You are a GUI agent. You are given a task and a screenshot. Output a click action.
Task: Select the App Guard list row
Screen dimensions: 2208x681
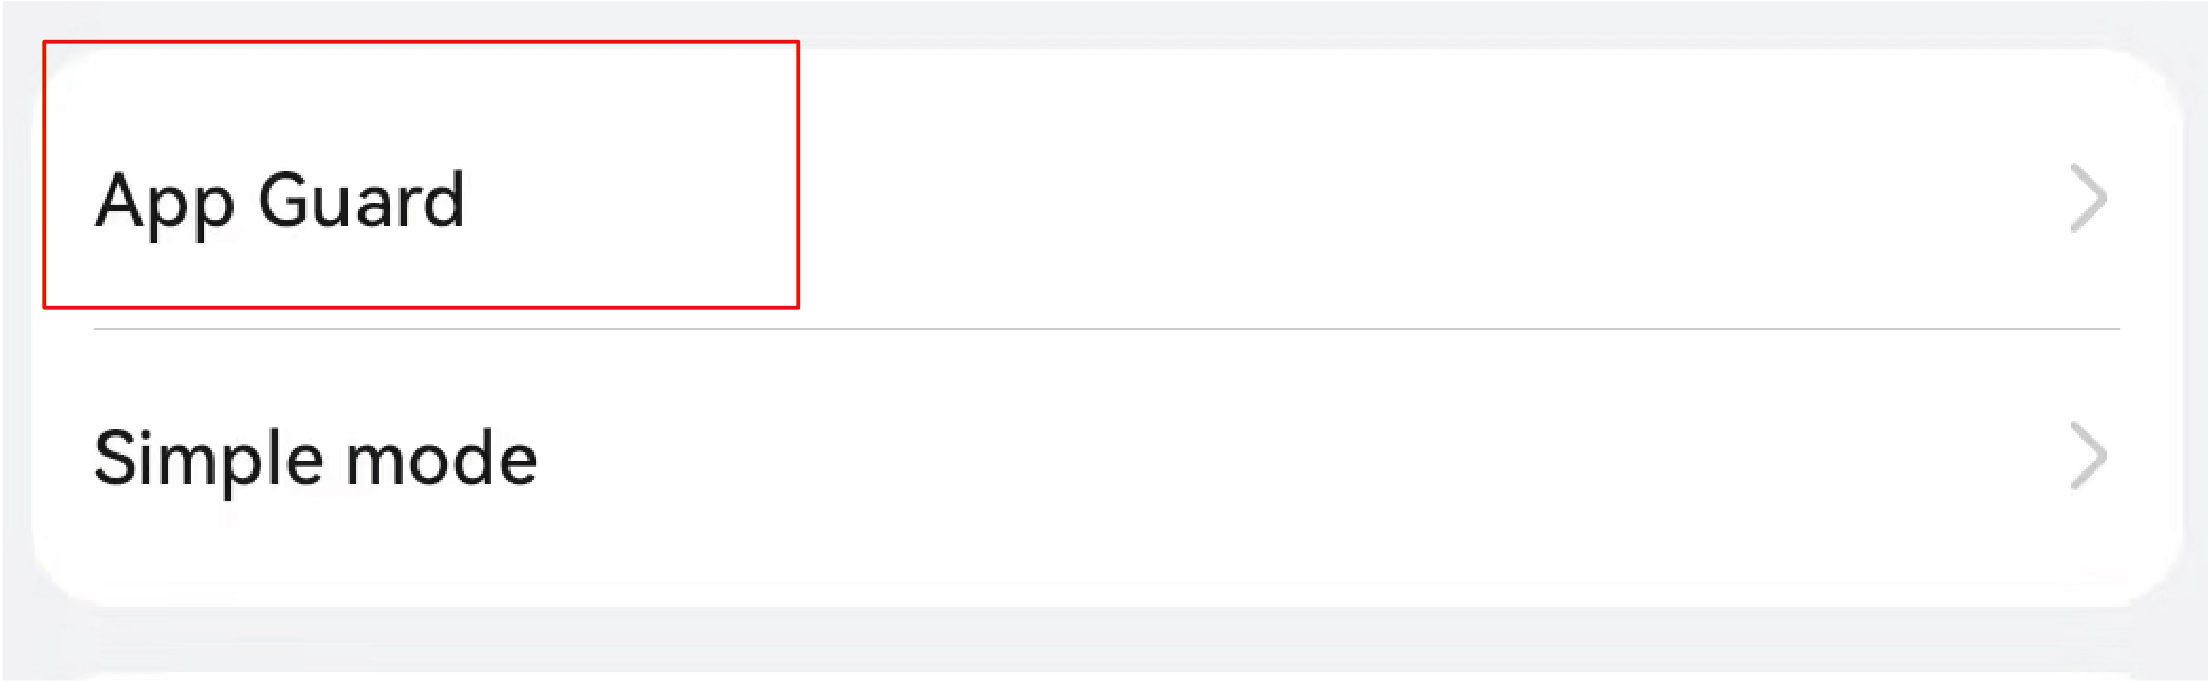(1100, 200)
